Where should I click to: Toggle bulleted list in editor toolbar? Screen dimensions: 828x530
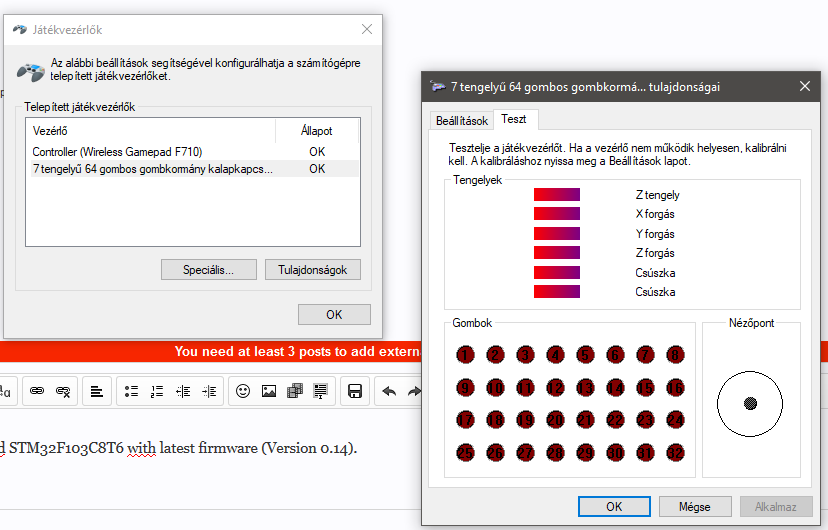[x=131, y=391]
